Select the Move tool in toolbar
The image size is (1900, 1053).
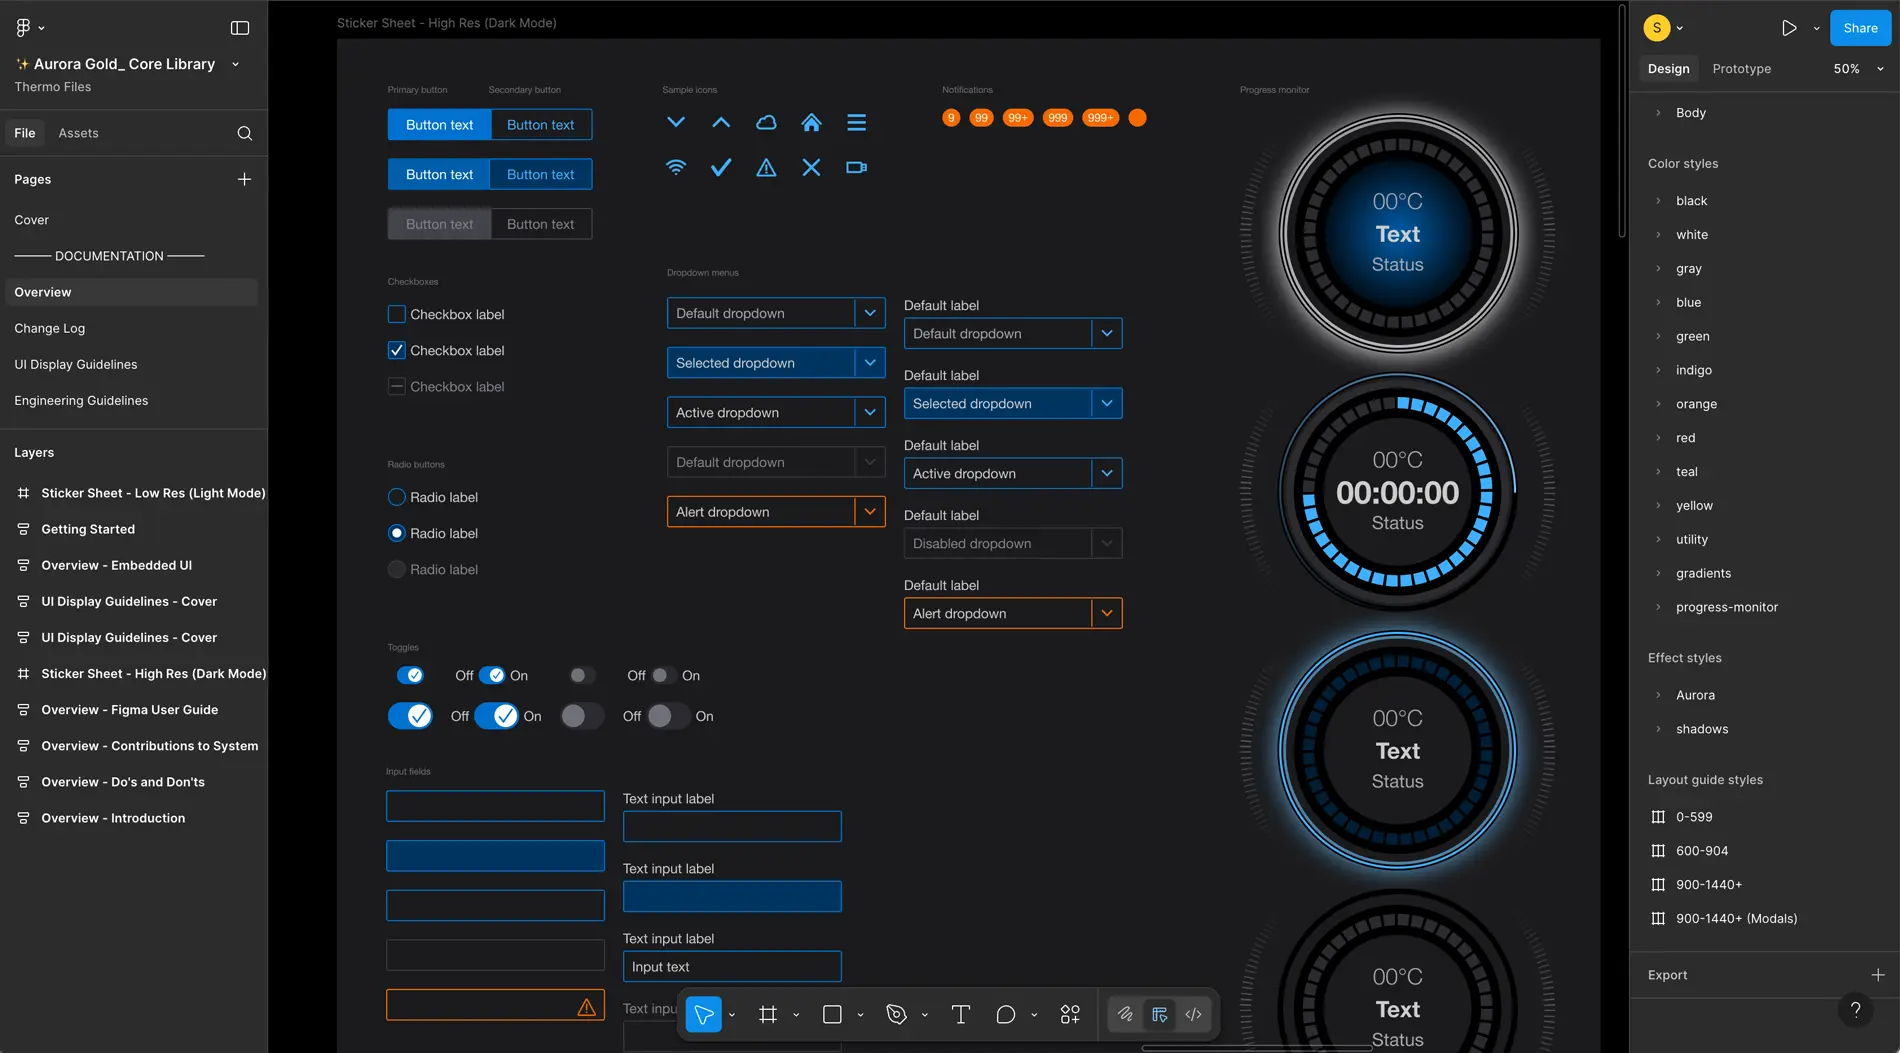[704, 1014]
